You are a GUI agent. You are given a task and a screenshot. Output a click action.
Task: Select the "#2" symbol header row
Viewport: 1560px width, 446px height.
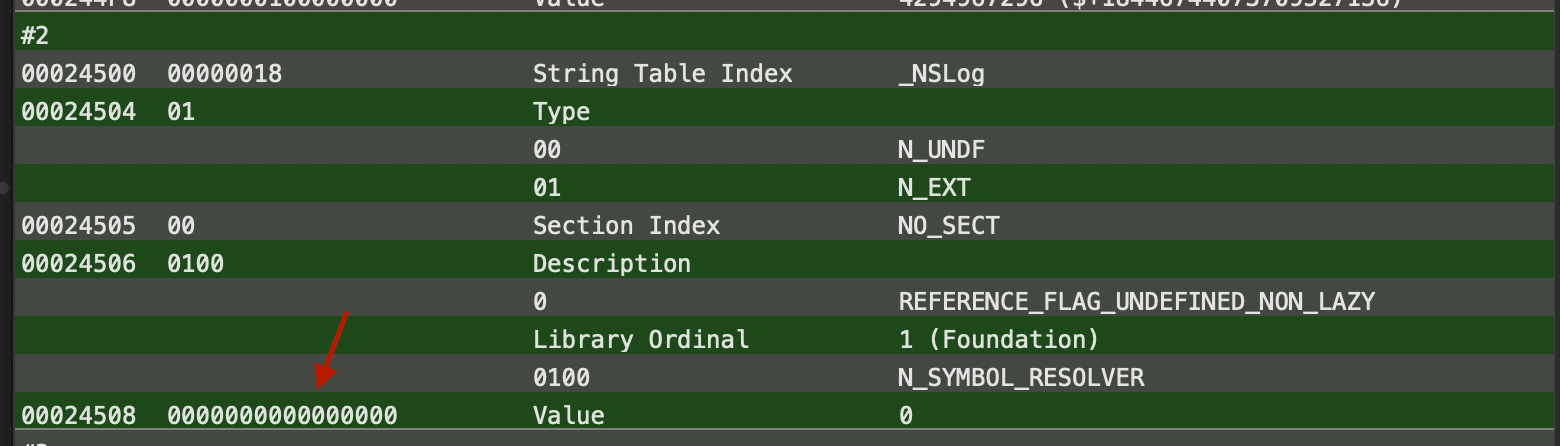pyautogui.click(x=785, y=32)
